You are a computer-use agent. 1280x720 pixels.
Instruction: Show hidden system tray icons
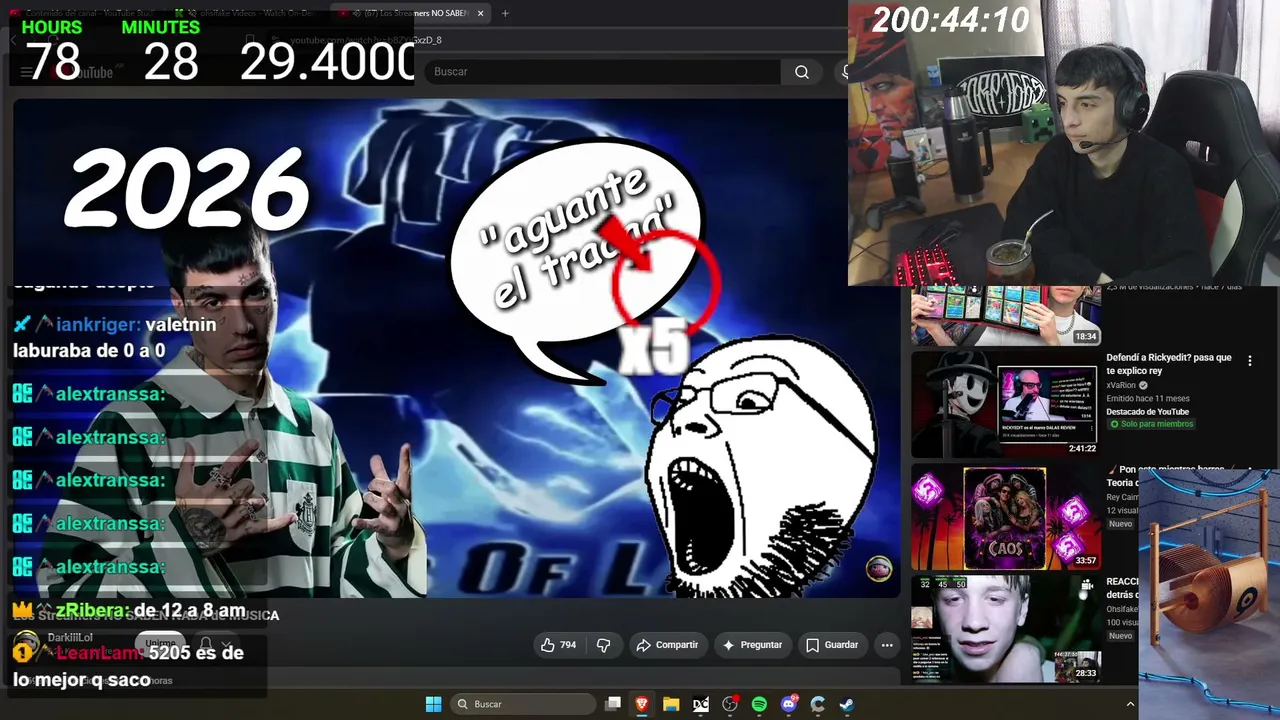(x=1132, y=704)
